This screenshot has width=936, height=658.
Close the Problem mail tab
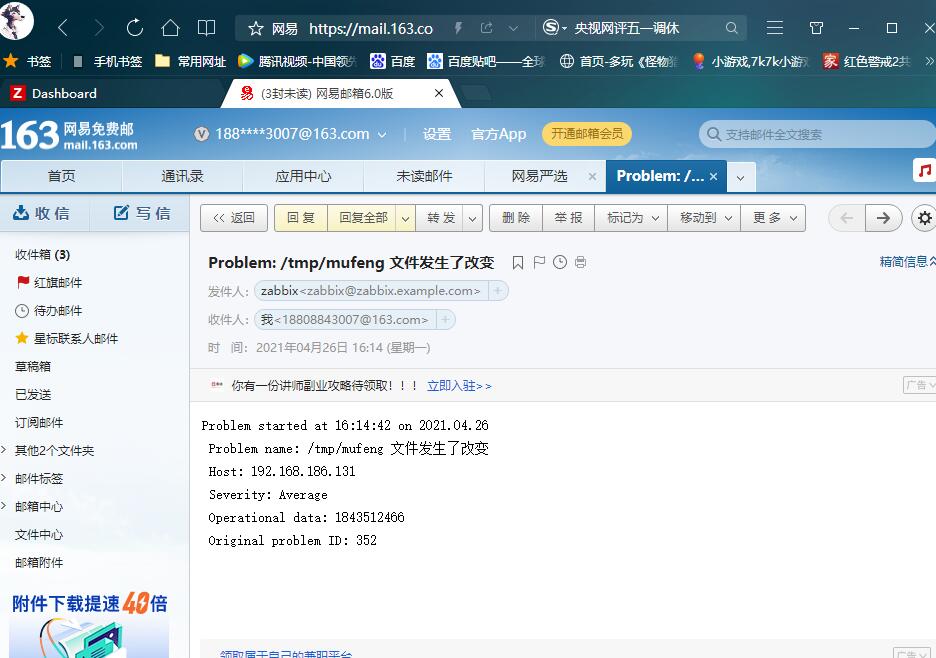(x=713, y=177)
